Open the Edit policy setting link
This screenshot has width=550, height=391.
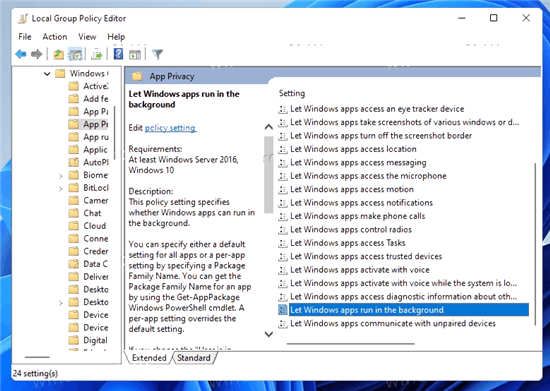click(x=170, y=128)
